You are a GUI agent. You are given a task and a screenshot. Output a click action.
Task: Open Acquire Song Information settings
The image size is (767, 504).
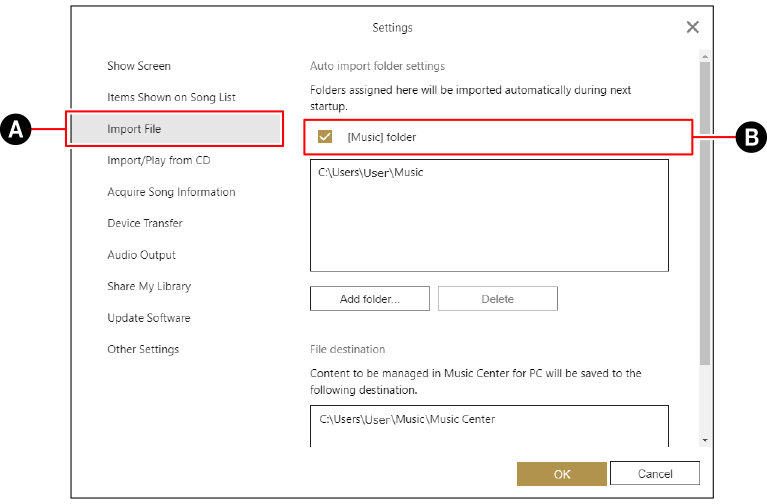[x=171, y=192]
